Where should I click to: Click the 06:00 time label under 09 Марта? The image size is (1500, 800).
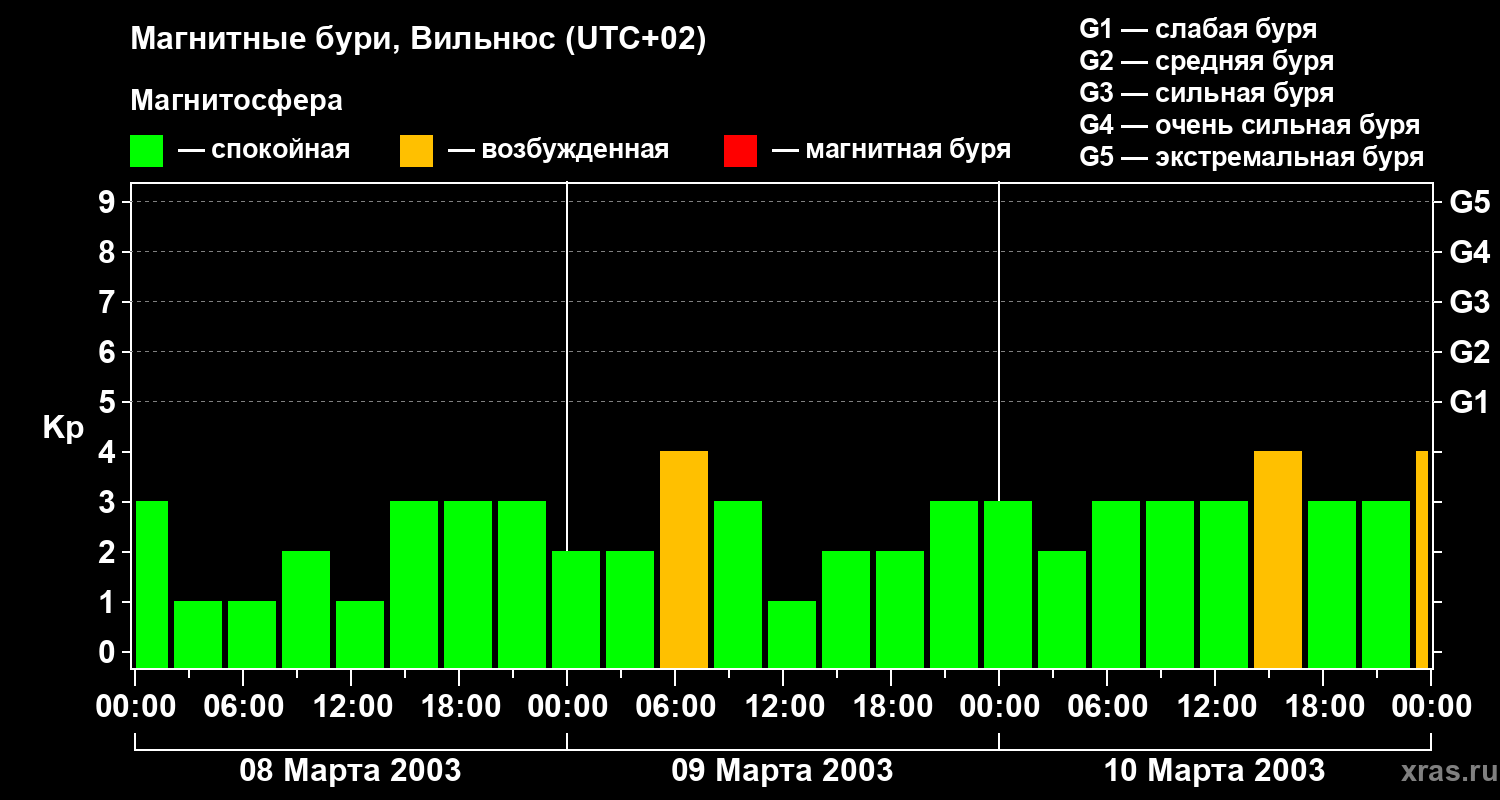675,706
